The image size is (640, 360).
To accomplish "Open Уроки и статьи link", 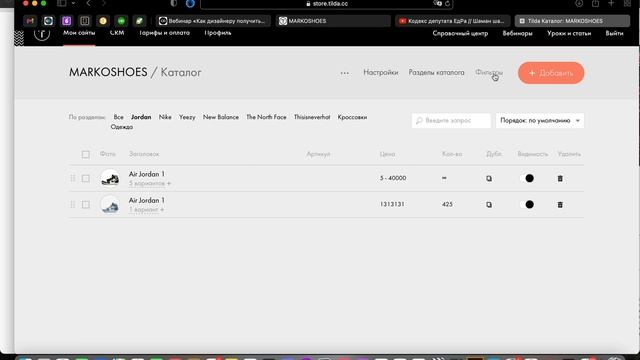I will (x=569, y=33).
